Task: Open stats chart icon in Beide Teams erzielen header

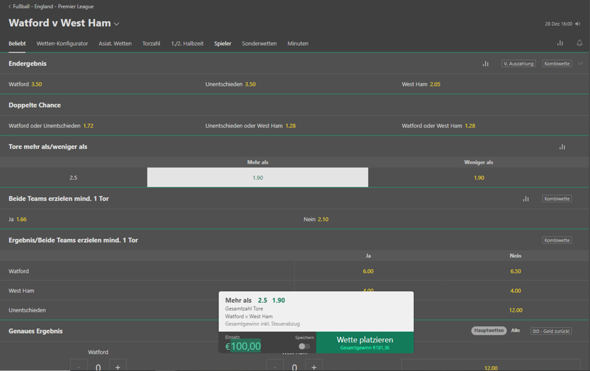Action: click(526, 199)
